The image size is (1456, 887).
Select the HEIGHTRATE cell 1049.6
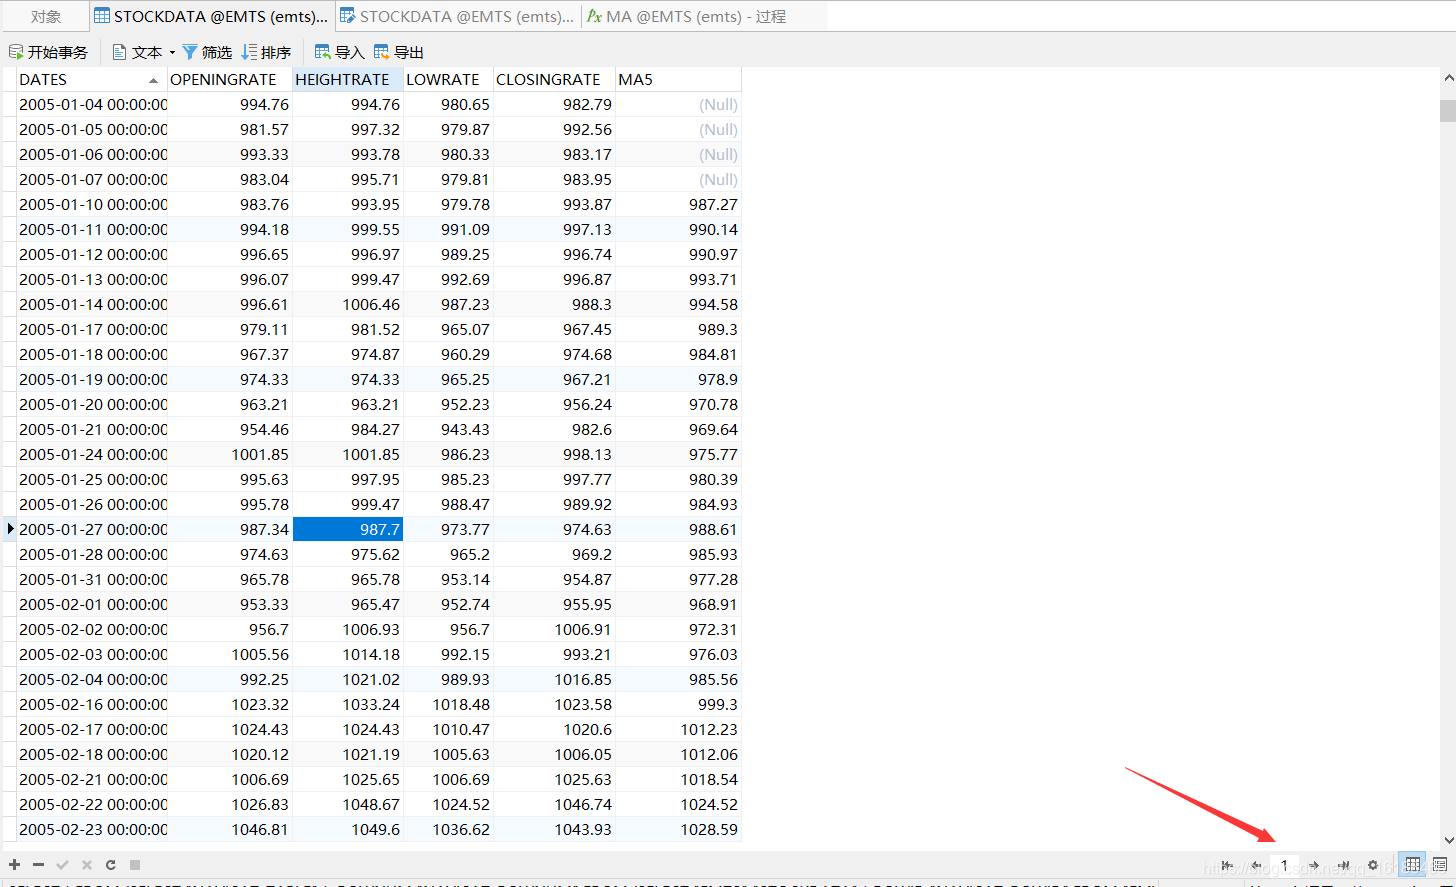(x=348, y=829)
